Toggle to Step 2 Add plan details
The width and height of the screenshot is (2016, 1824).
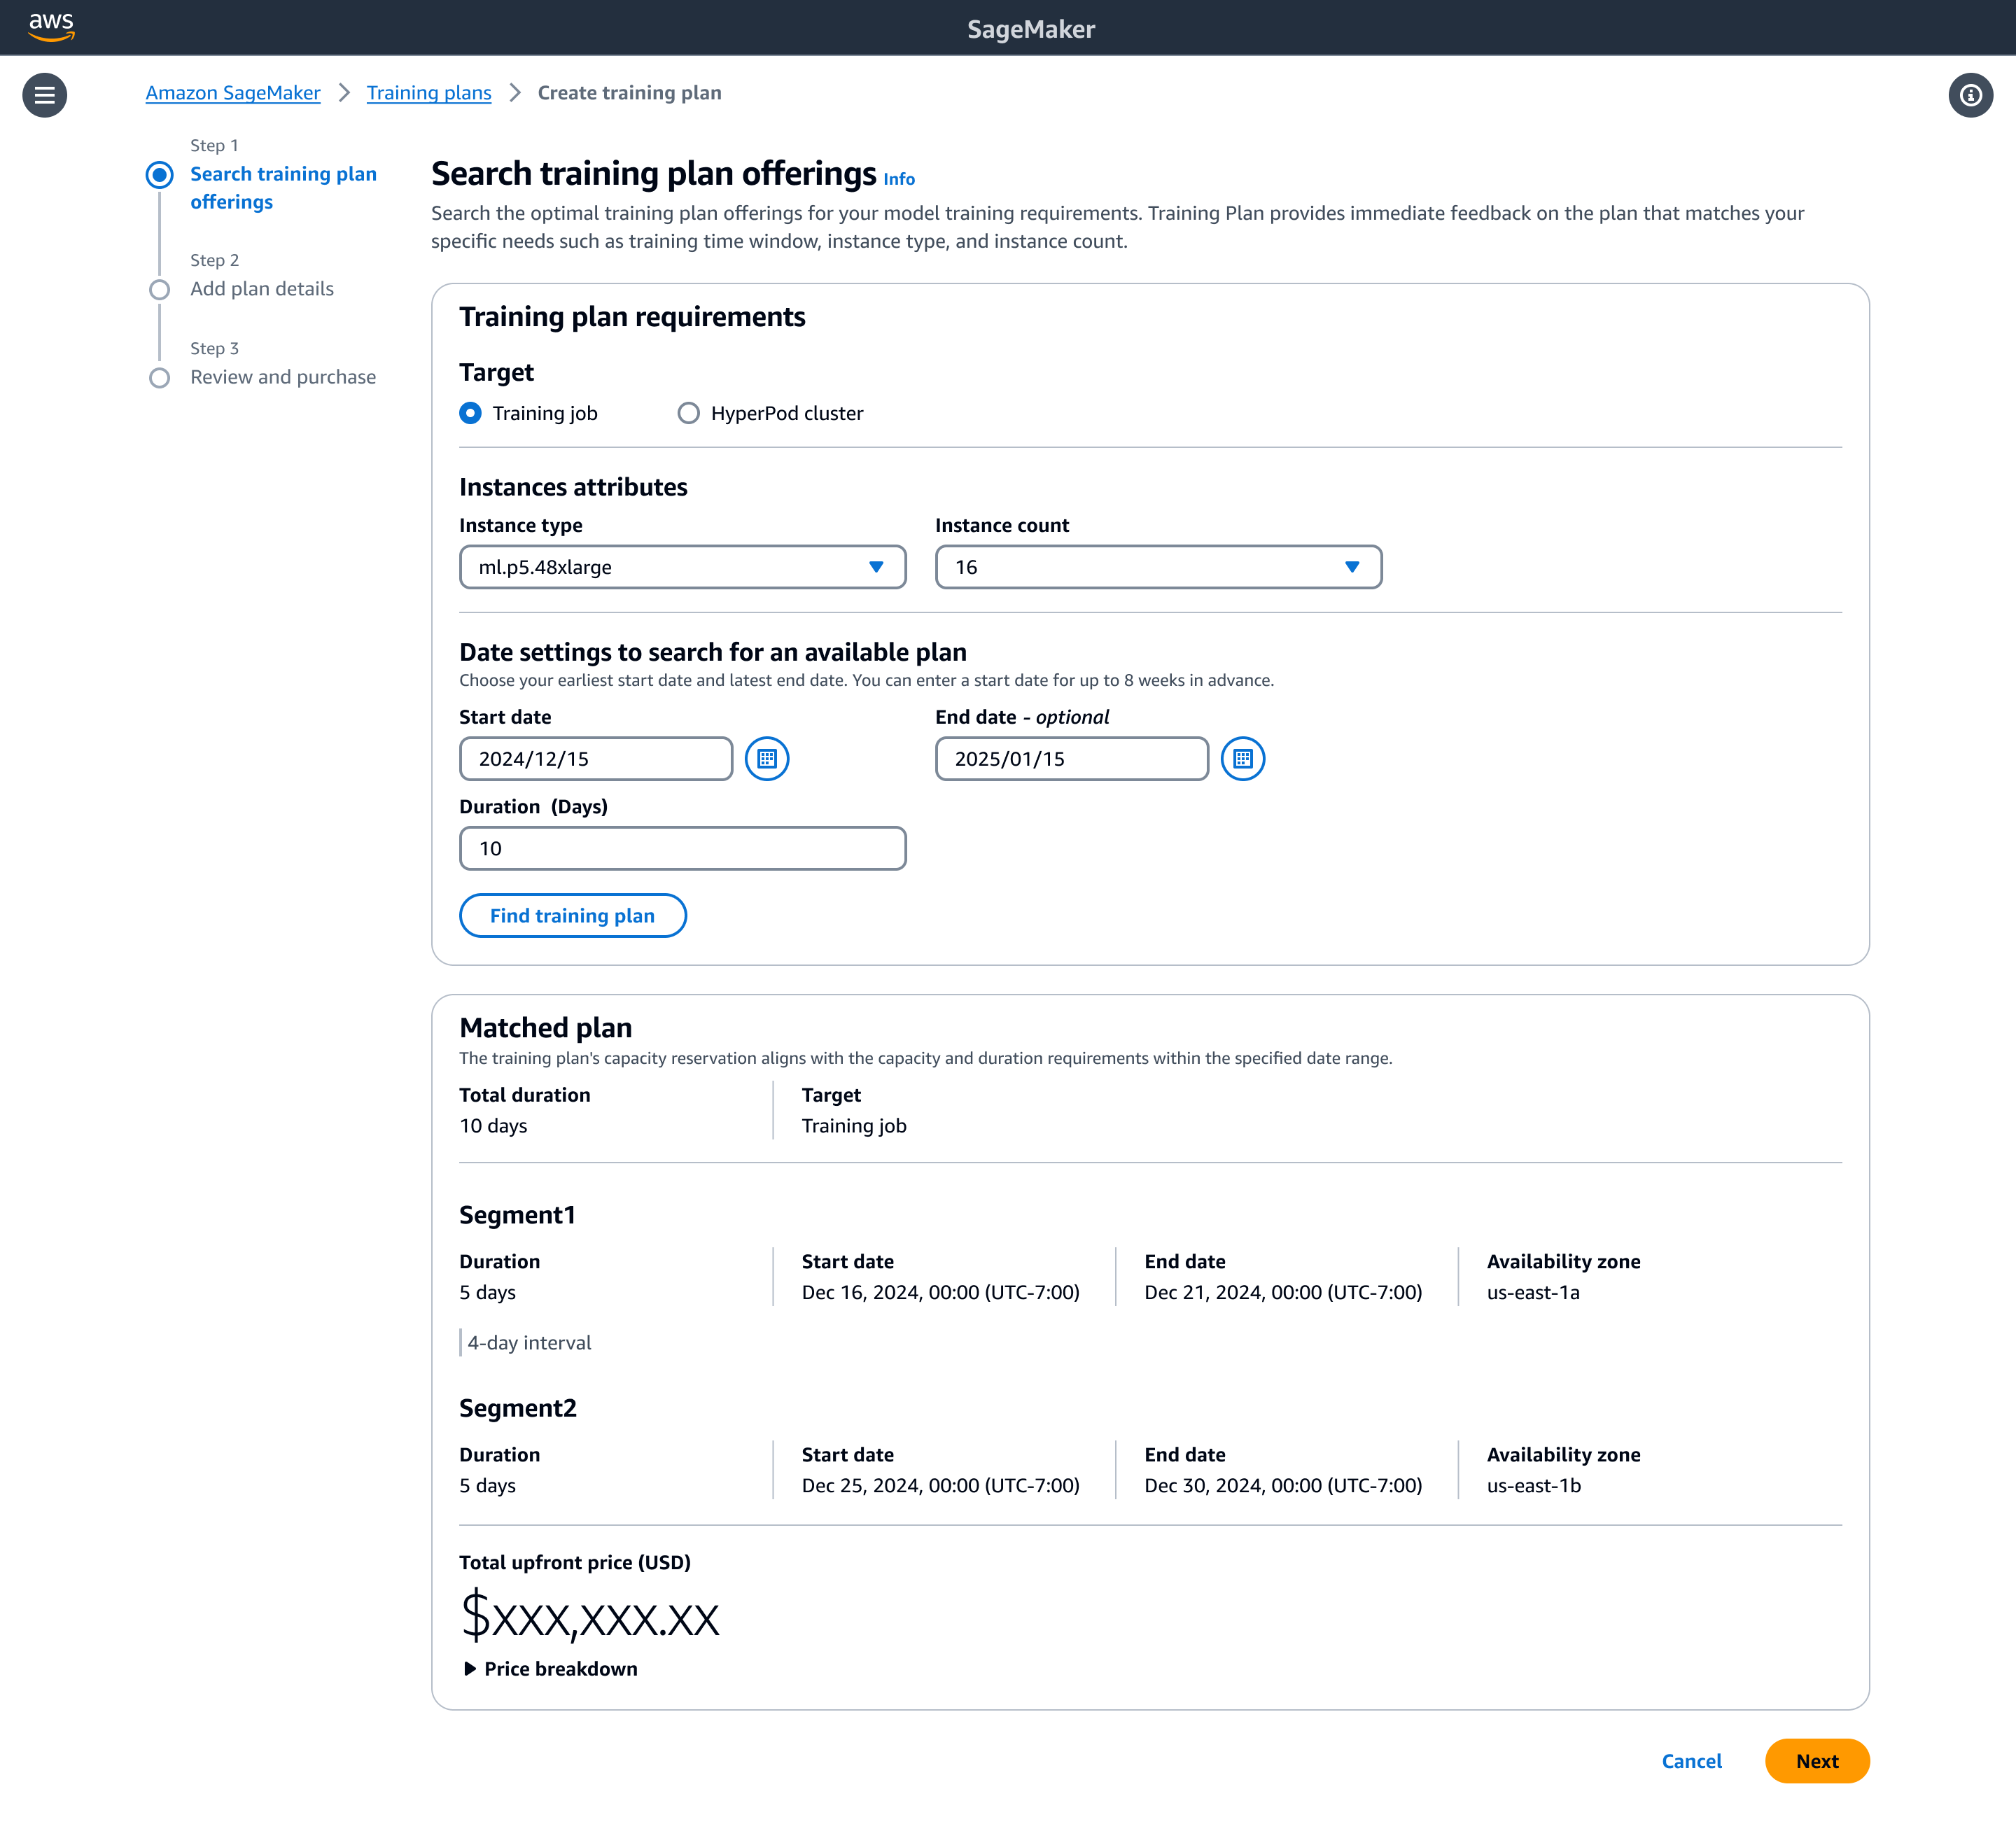262,288
